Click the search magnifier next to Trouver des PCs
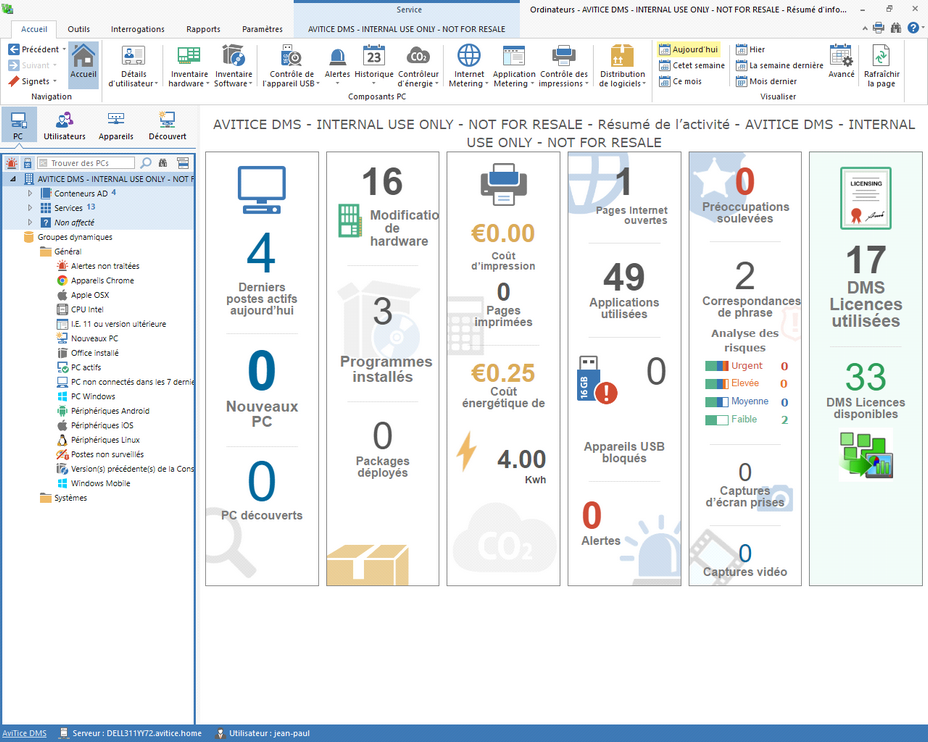 pyautogui.click(x=146, y=163)
